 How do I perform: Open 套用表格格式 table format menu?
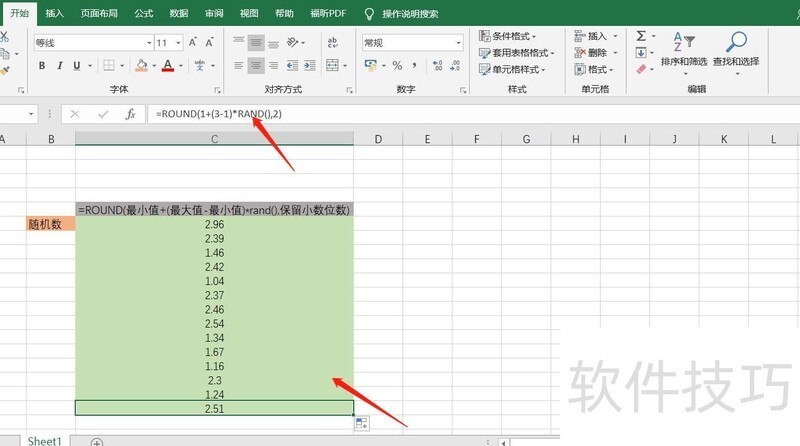517,53
